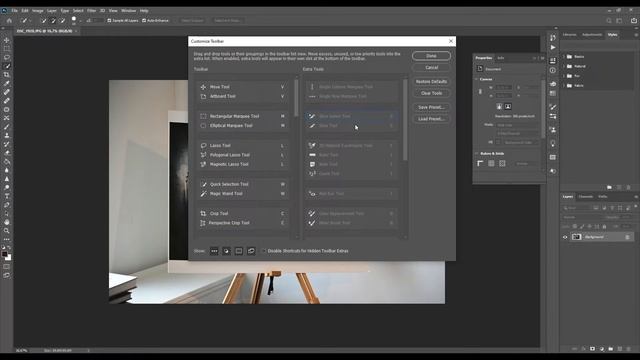Click Home icon in options bar
This screenshot has width=640, height=360.
pos(9,20)
